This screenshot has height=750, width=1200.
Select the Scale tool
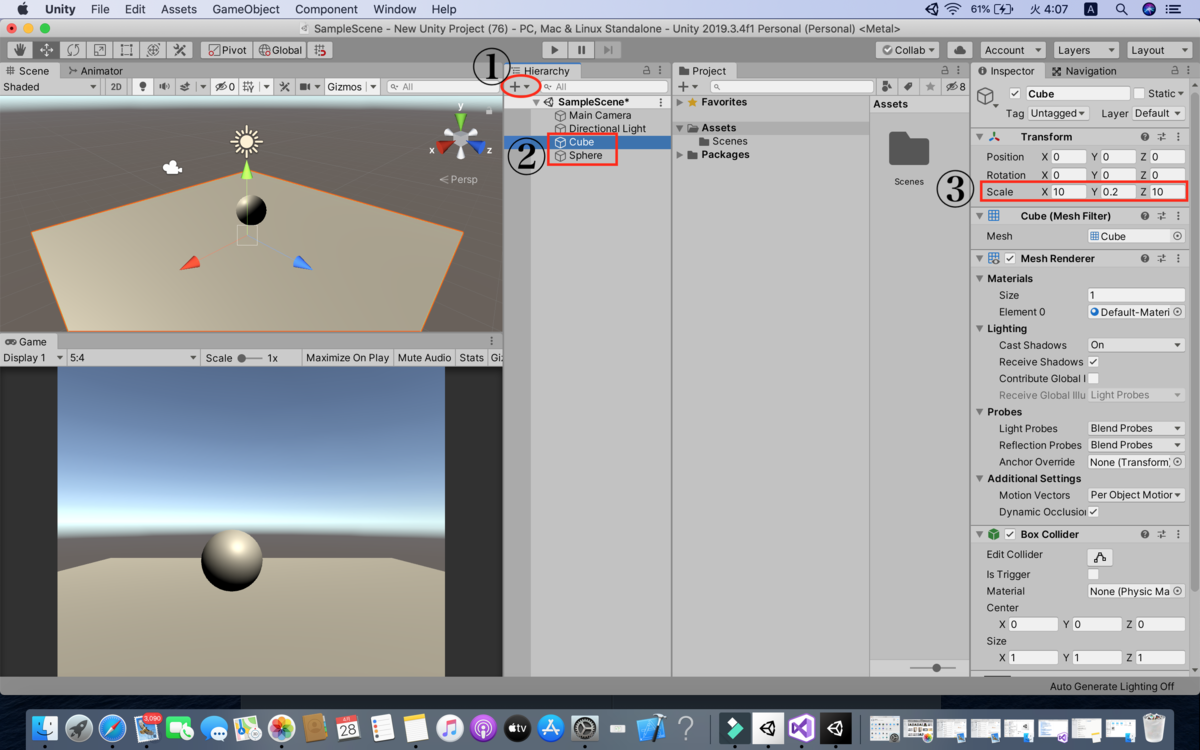pos(100,50)
